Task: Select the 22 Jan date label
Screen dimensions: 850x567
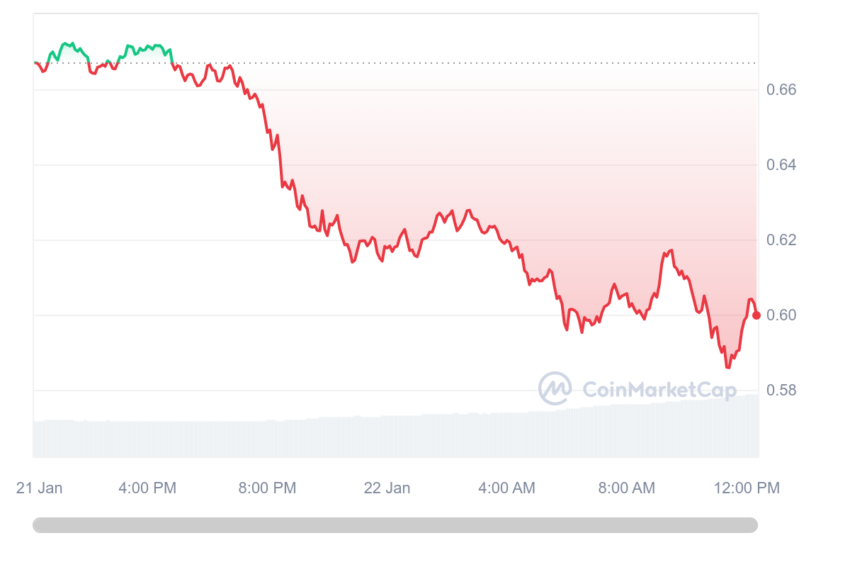Action: pyautogui.click(x=387, y=488)
